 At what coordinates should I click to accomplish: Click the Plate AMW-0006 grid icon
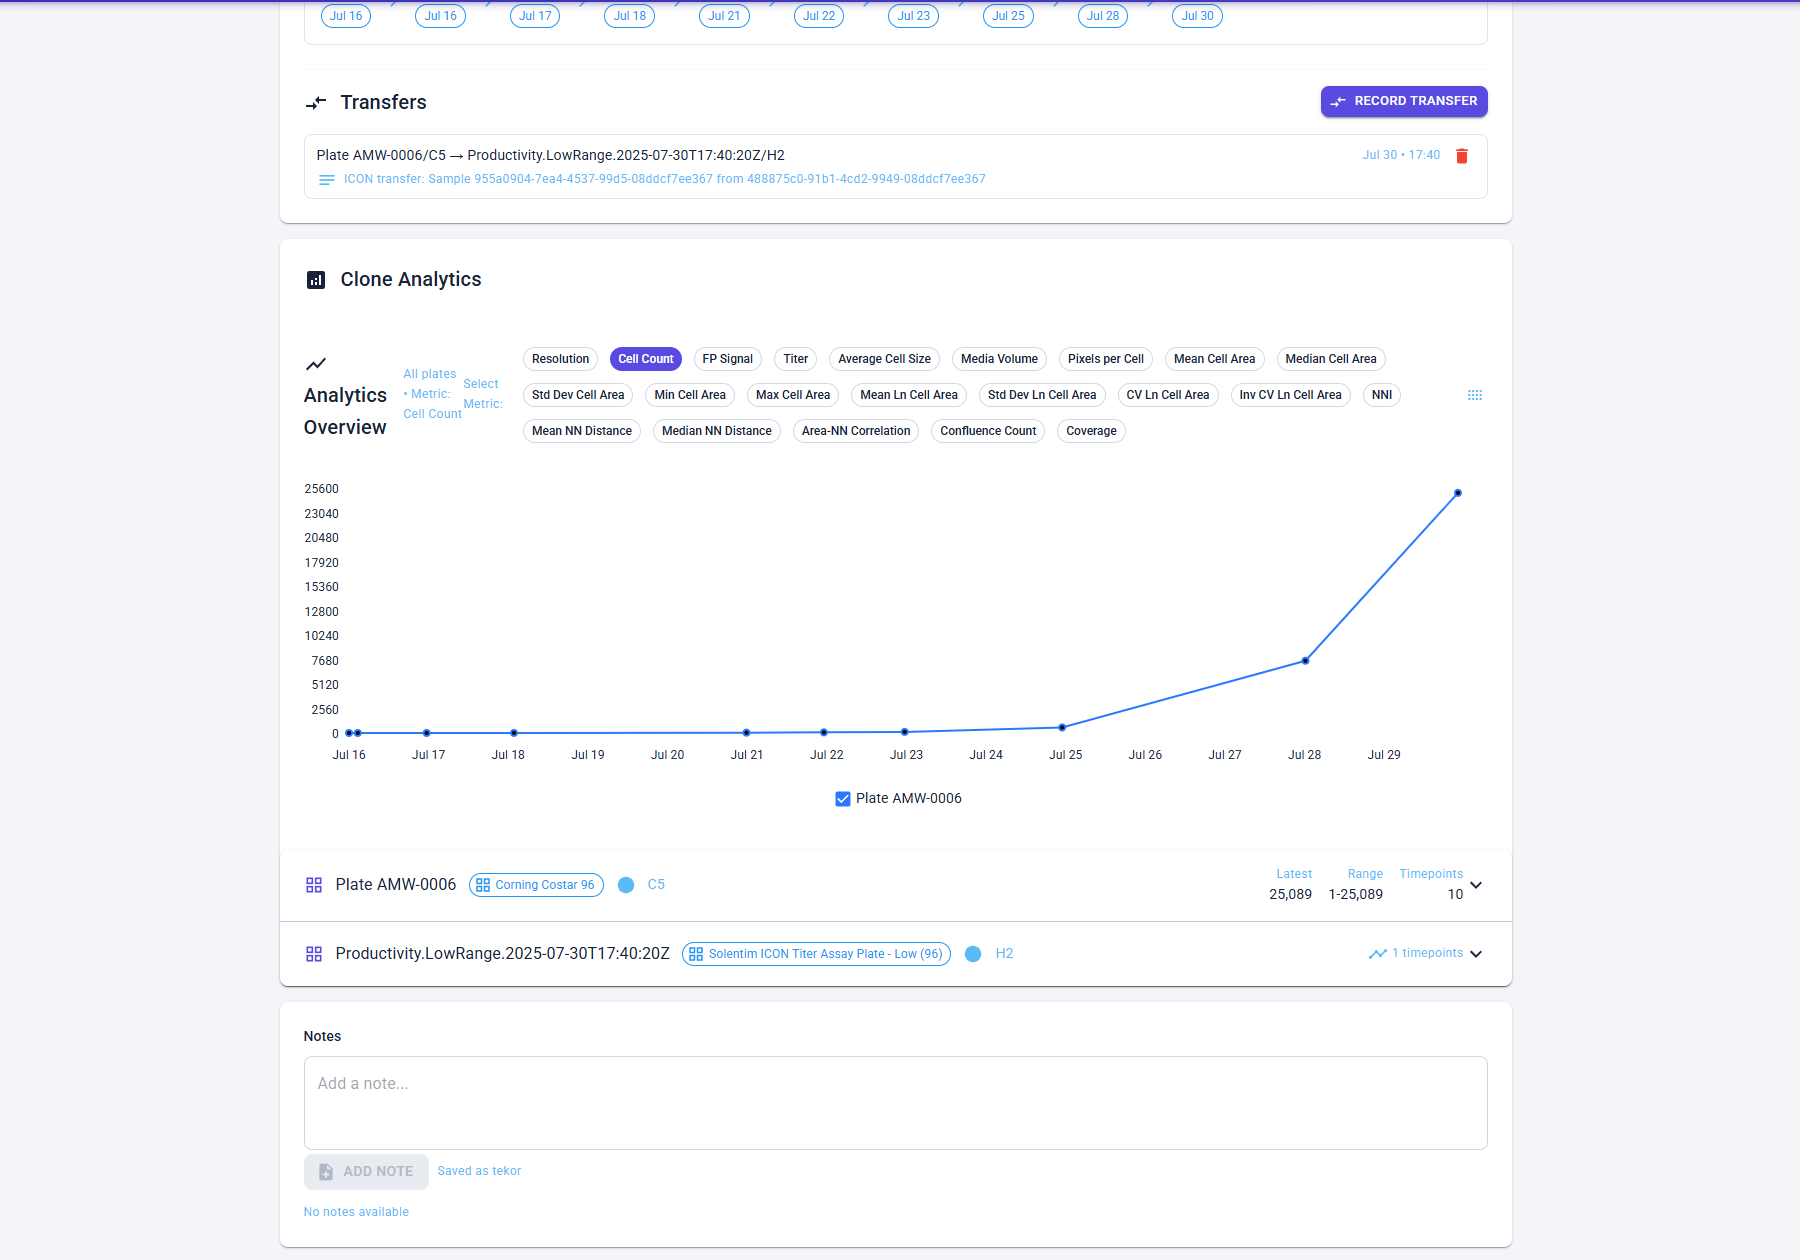tap(314, 885)
